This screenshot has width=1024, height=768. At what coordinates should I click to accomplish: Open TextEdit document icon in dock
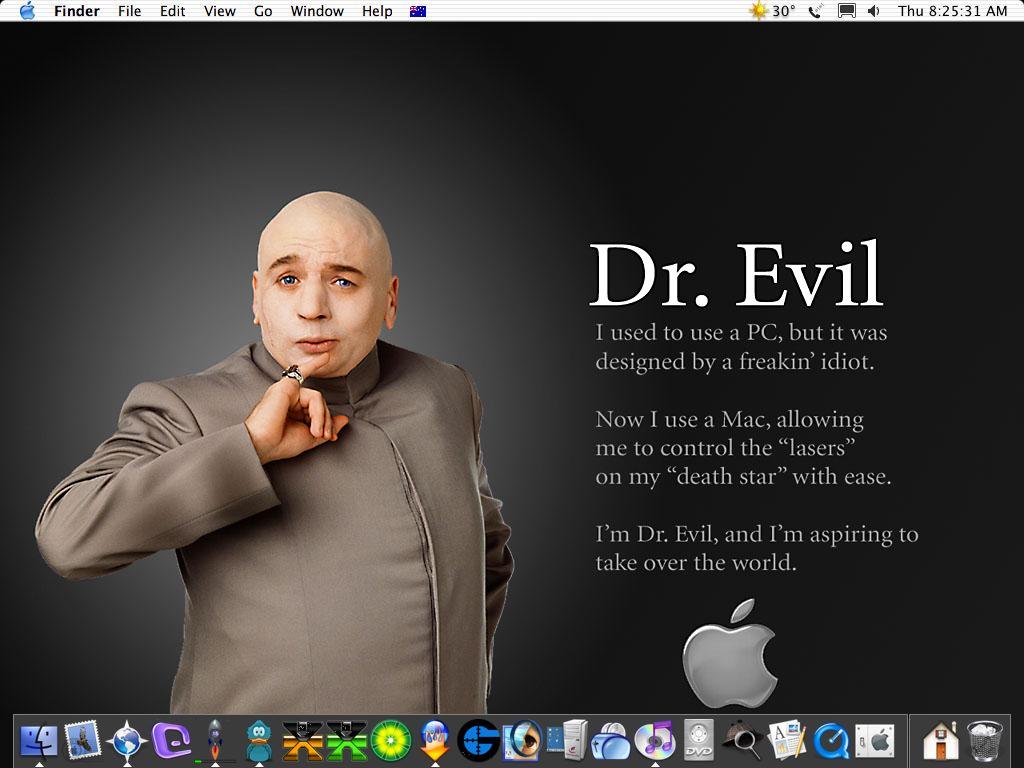[787, 741]
